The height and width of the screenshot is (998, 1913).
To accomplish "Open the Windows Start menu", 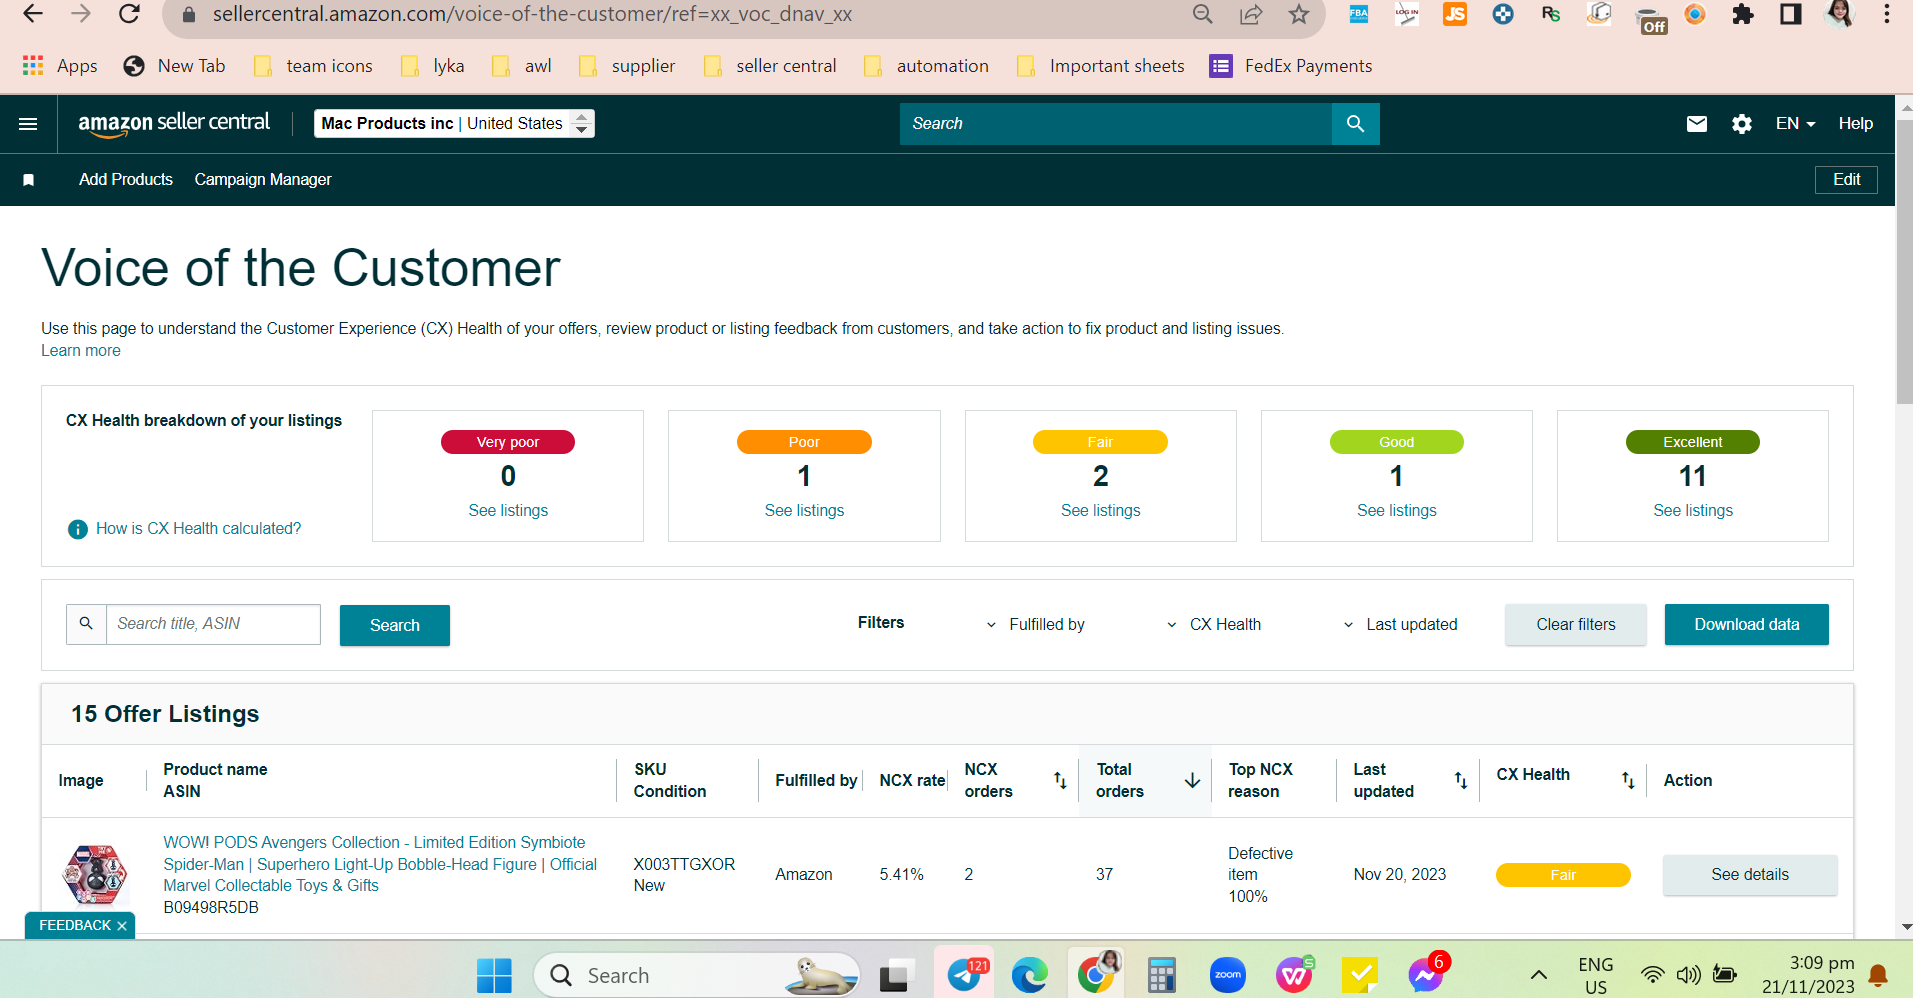I will (494, 976).
